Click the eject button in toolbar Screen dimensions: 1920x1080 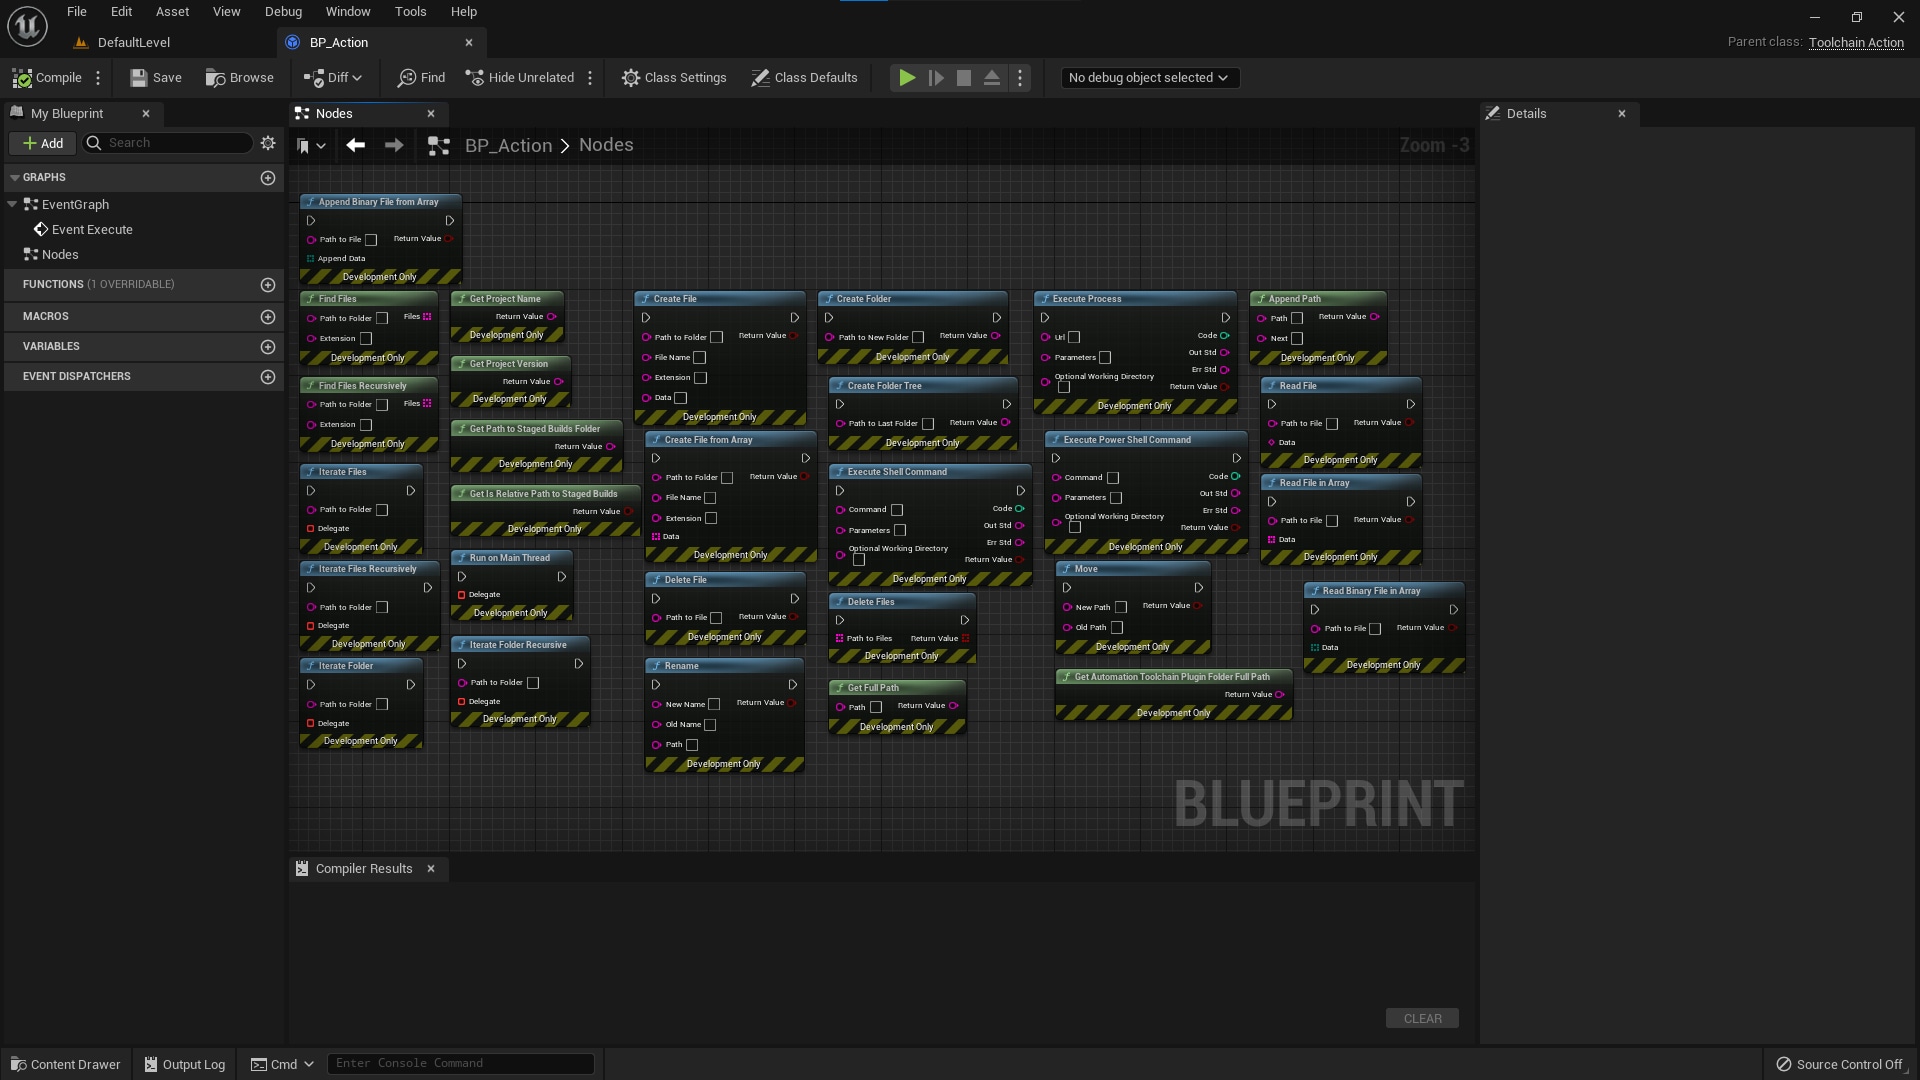[992, 78]
